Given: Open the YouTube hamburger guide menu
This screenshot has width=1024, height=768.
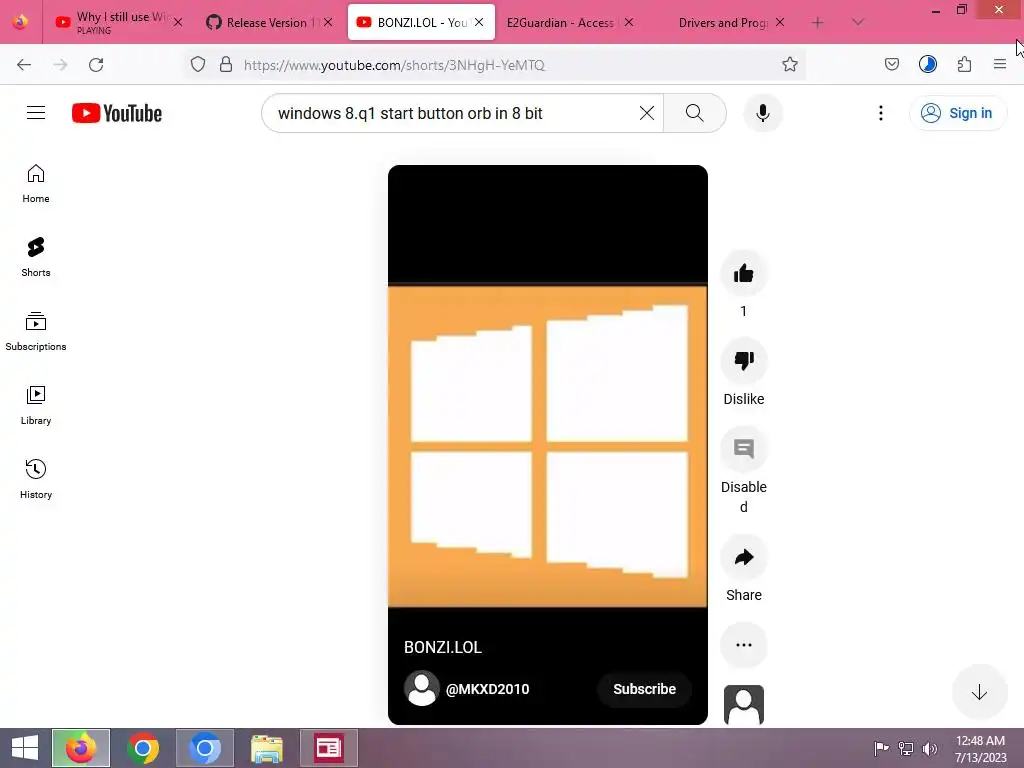Looking at the screenshot, I should [x=36, y=113].
